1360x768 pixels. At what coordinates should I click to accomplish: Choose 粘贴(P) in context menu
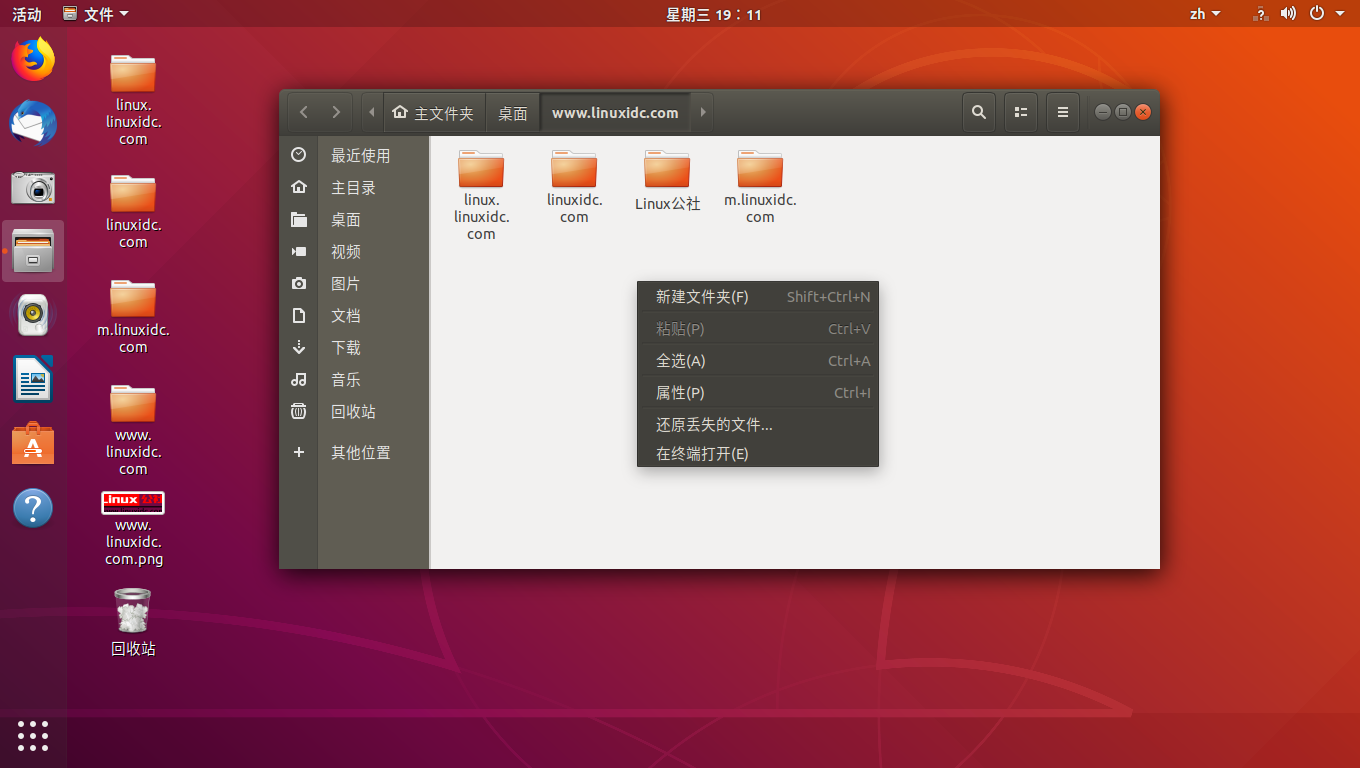(758, 328)
